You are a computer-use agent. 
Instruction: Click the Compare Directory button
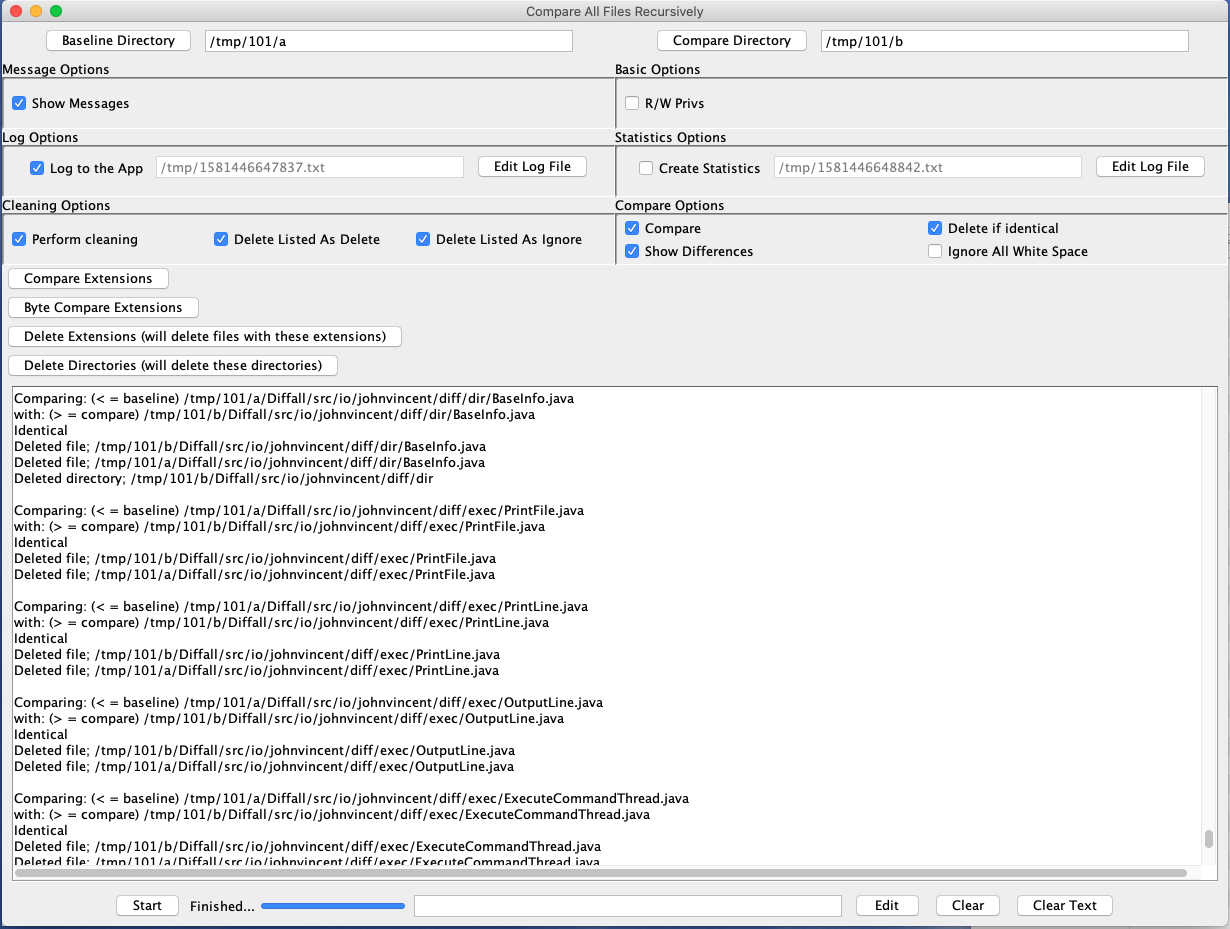pos(731,41)
